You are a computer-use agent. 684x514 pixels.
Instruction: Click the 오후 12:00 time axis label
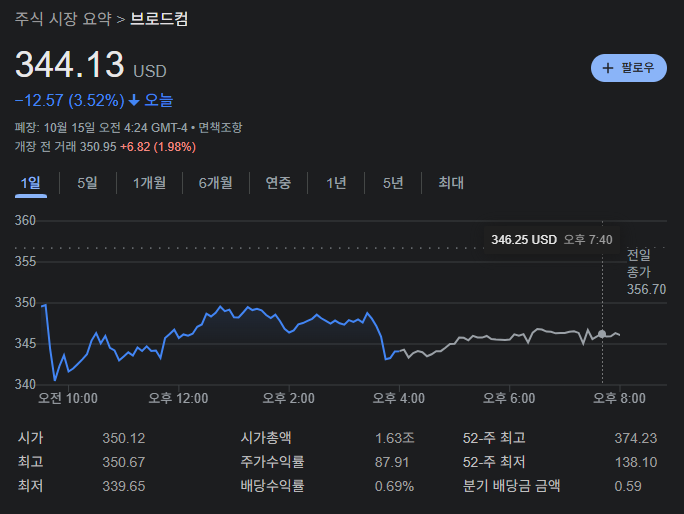tap(178, 398)
